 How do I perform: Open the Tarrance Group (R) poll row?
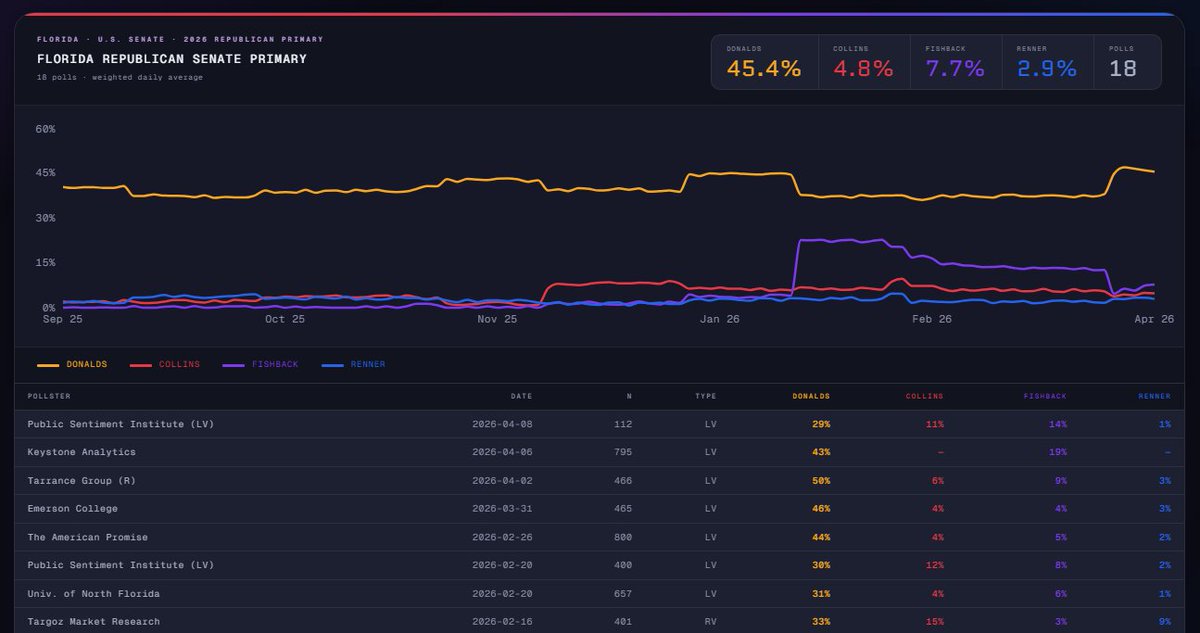[600, 480]
